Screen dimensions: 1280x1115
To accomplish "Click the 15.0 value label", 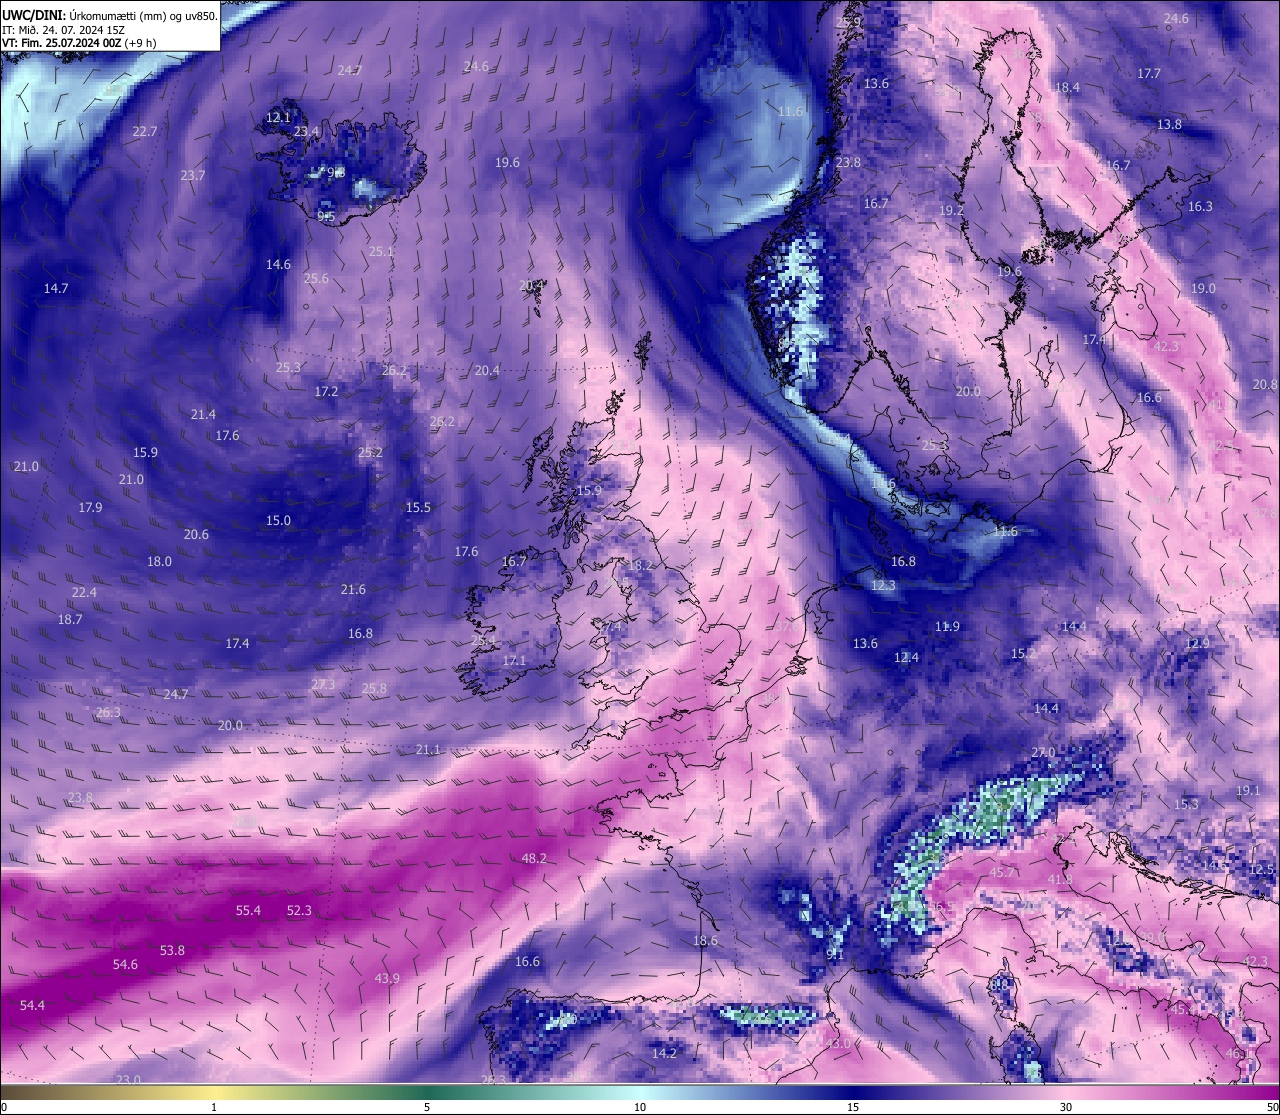I will [x=278, y=520].
